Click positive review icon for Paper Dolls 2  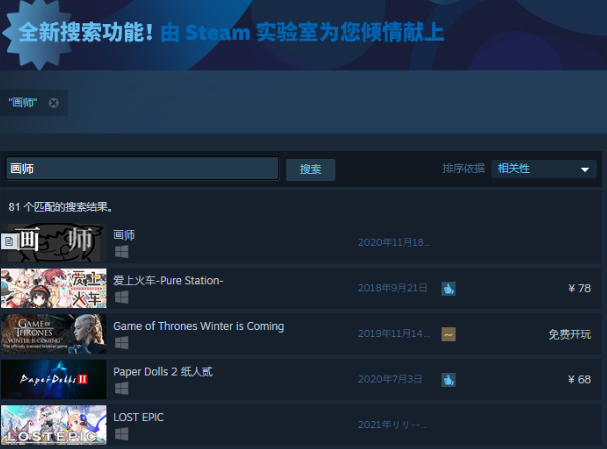coord(448,380)
